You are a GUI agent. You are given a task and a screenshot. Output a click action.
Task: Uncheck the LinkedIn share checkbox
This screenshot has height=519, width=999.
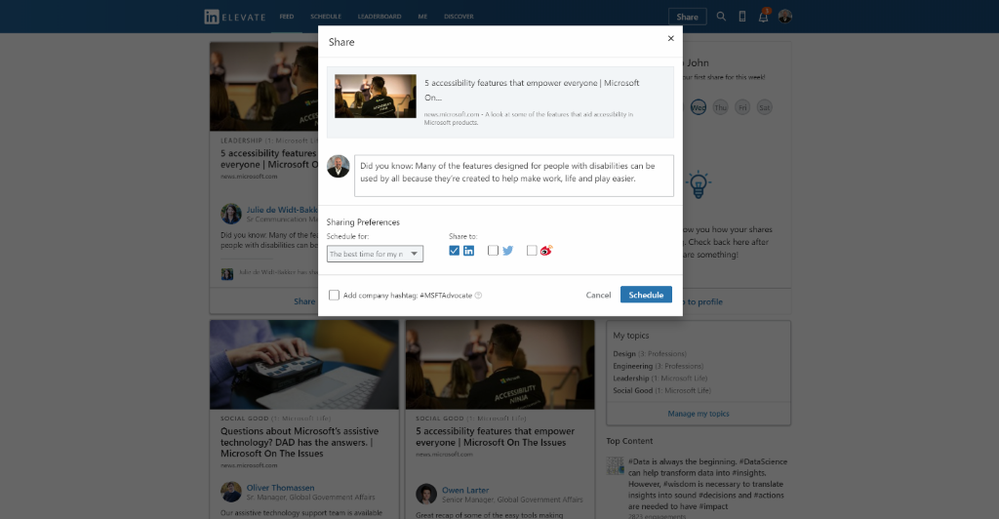tap(454, 251)
